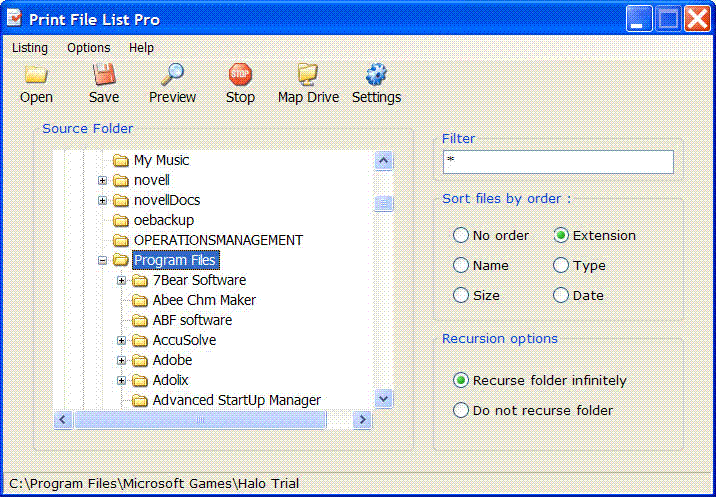Click the Adobe folder icon
Viewport: 716px width, 497px height.
pos(140,360)
